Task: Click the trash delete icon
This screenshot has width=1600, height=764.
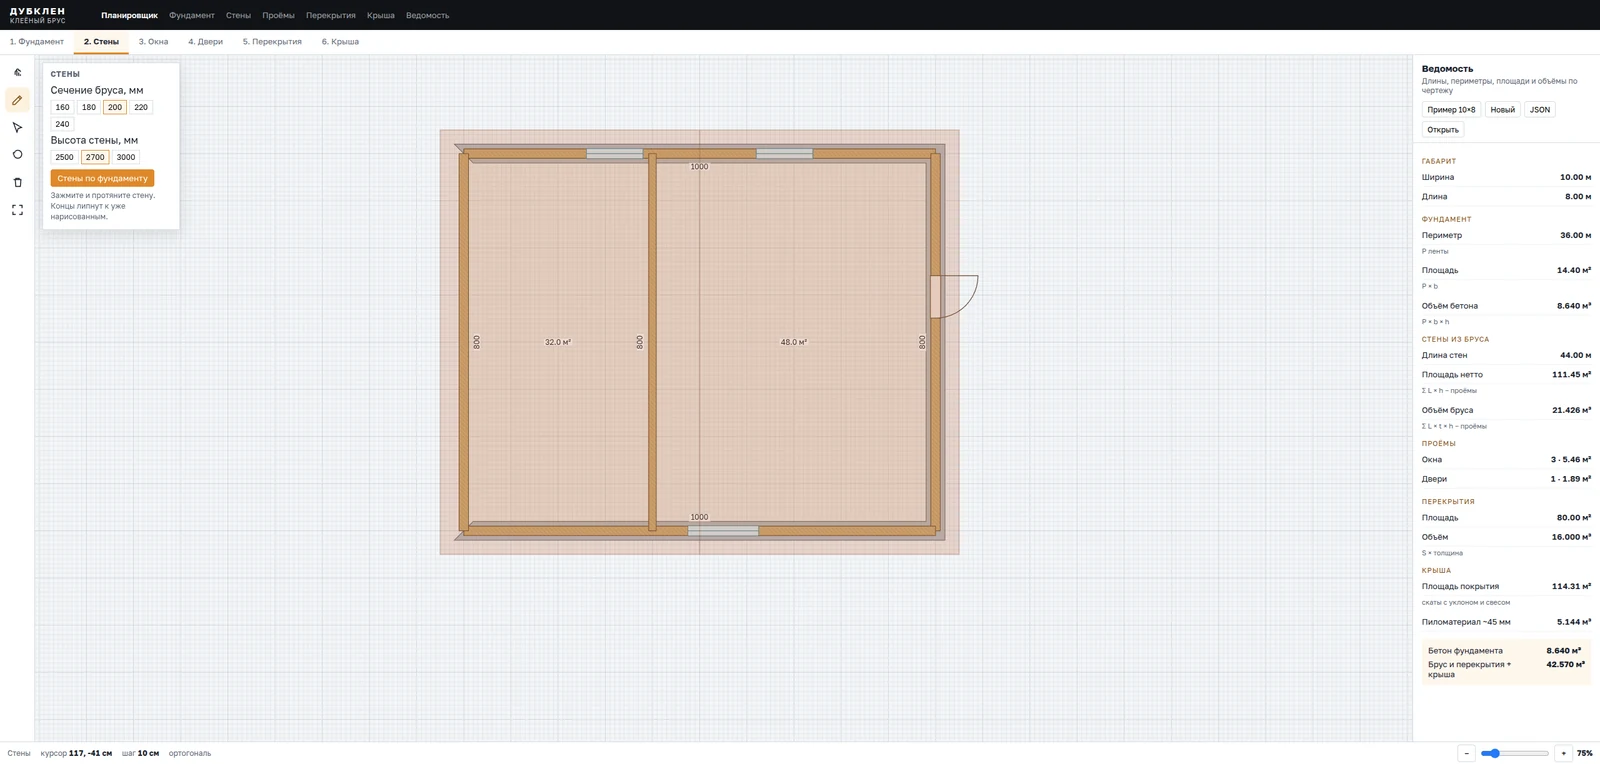Action: click(17, 182)
